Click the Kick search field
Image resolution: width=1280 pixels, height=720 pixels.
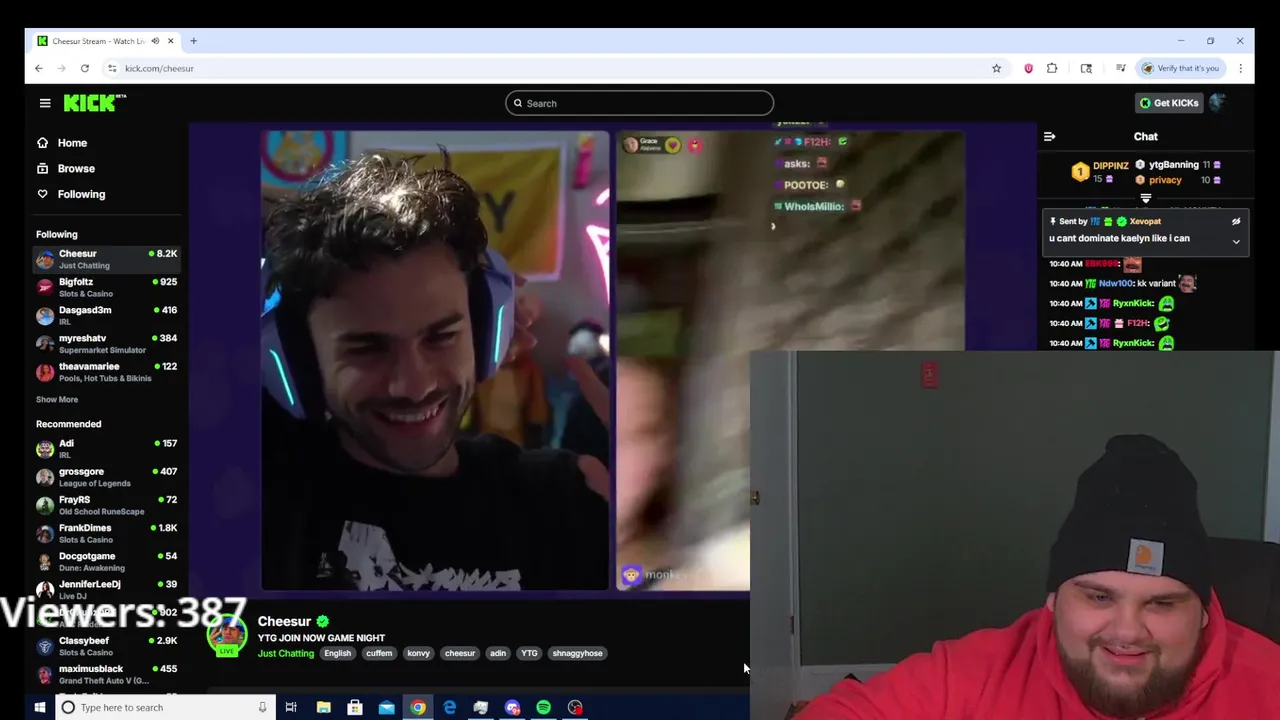(x=639, y=103)
